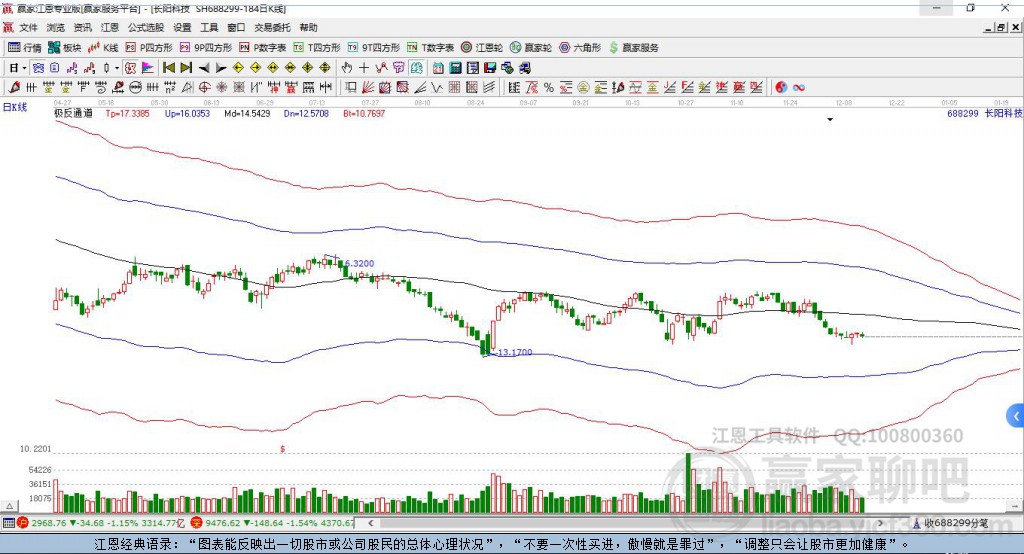Open the P数字表 tool
The height and width of the screenshot is (554, 1024).
(263, 48)
